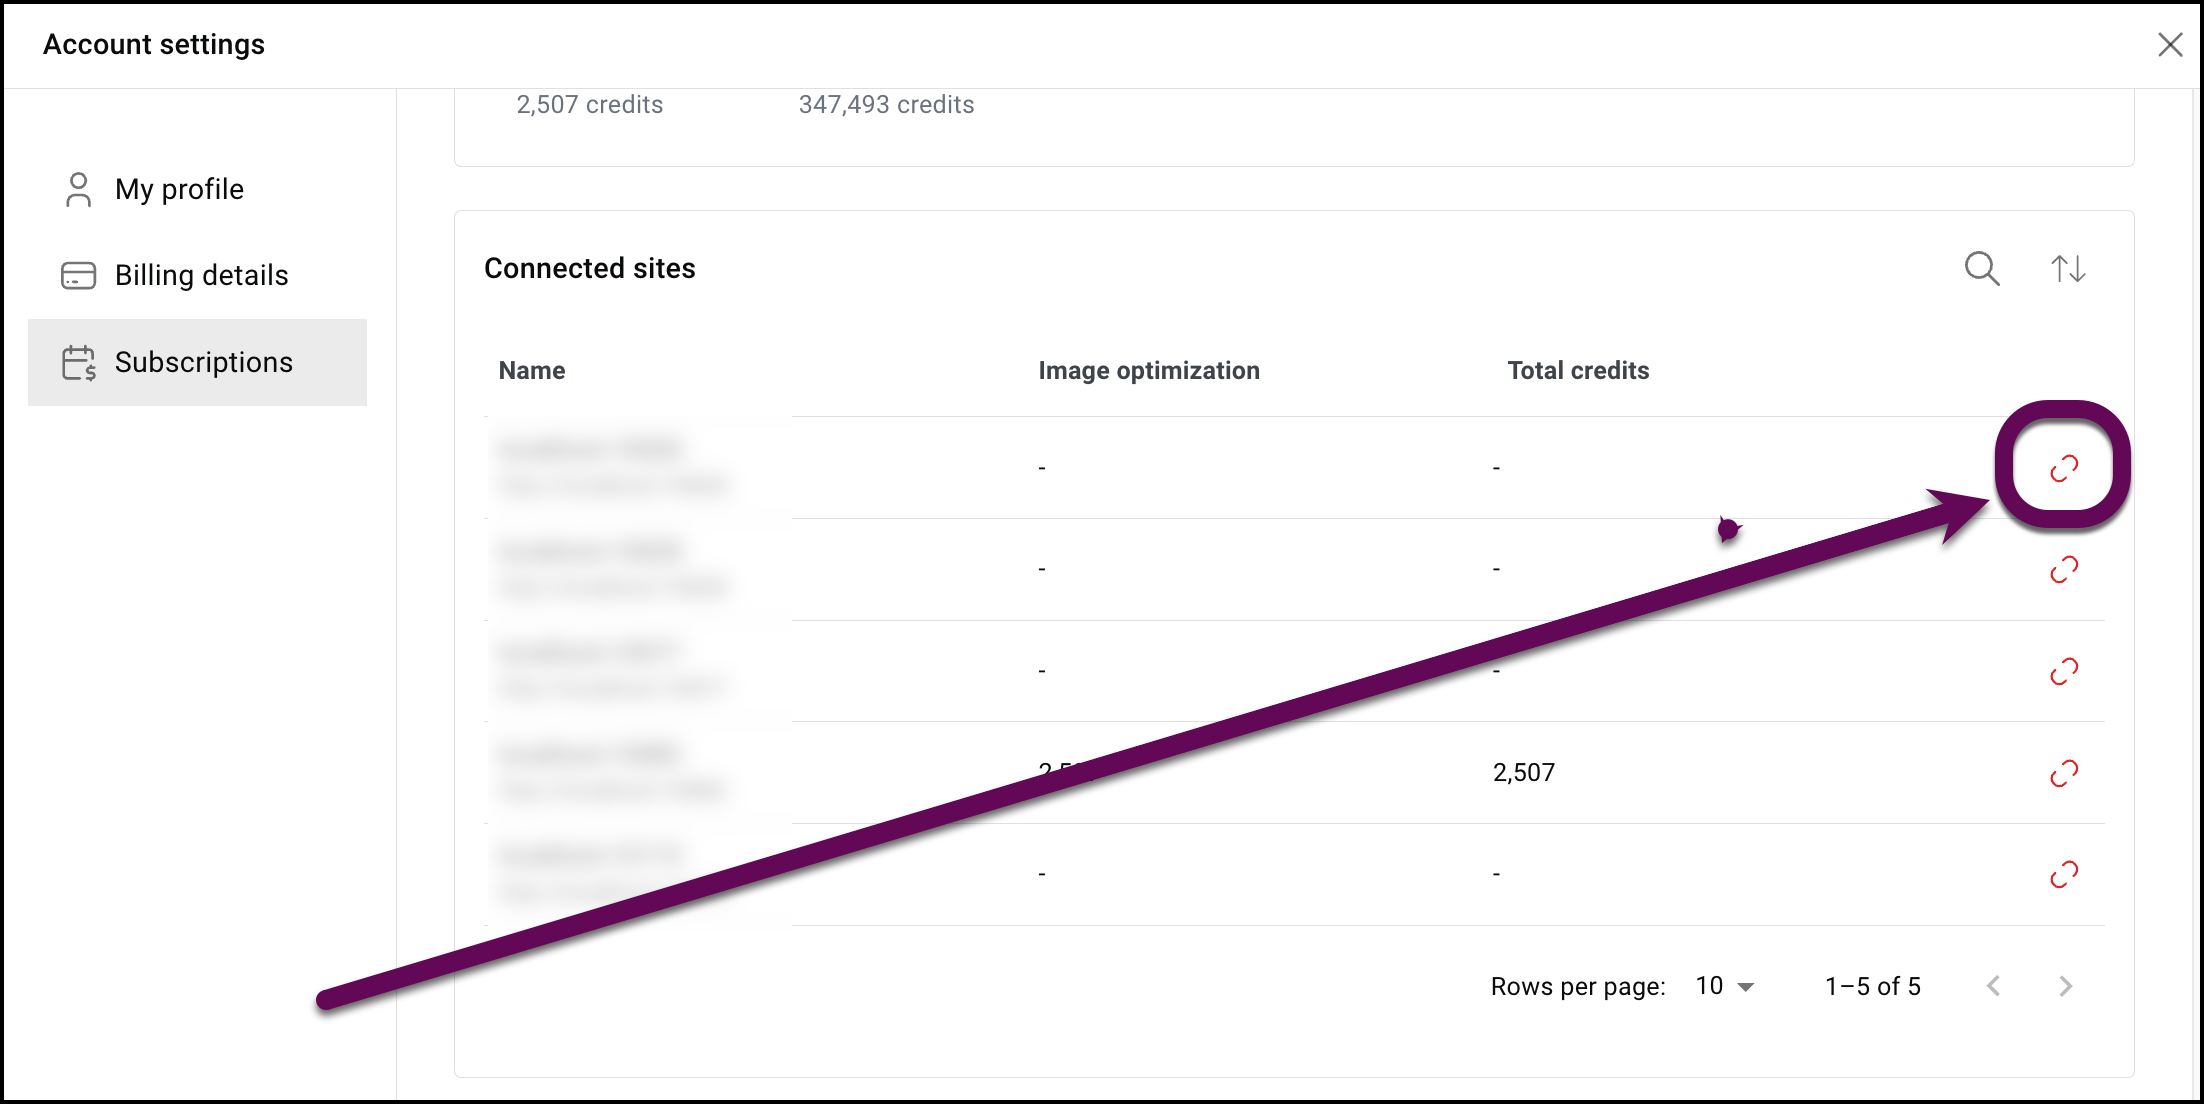Click the Total credits column header
This screenshot has width=2204, height=1104.
click(1578, 371)
